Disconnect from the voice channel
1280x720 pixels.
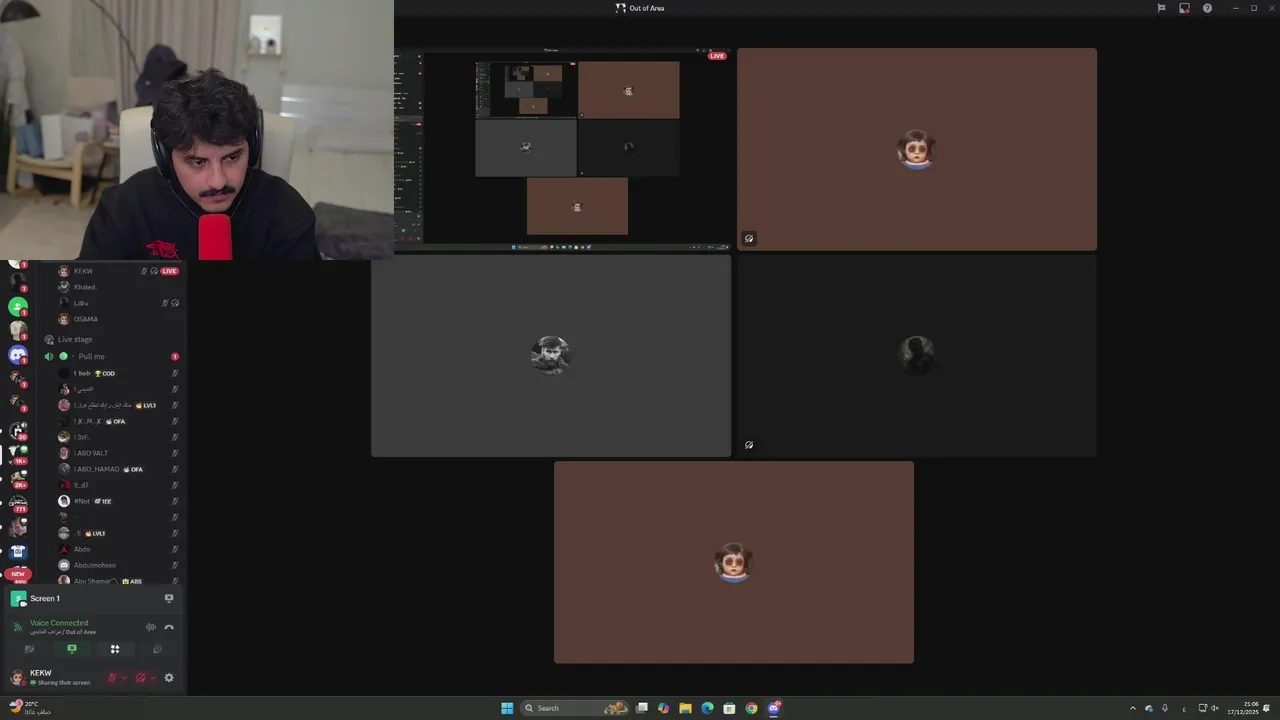pyautogui.click(x=169, y=627)
